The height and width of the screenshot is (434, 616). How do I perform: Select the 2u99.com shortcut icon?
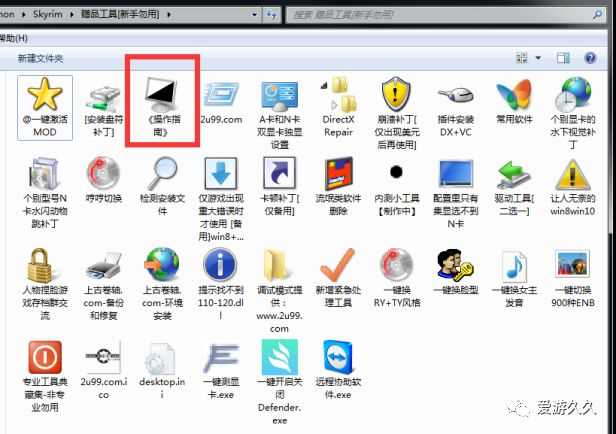pos(221,94)
